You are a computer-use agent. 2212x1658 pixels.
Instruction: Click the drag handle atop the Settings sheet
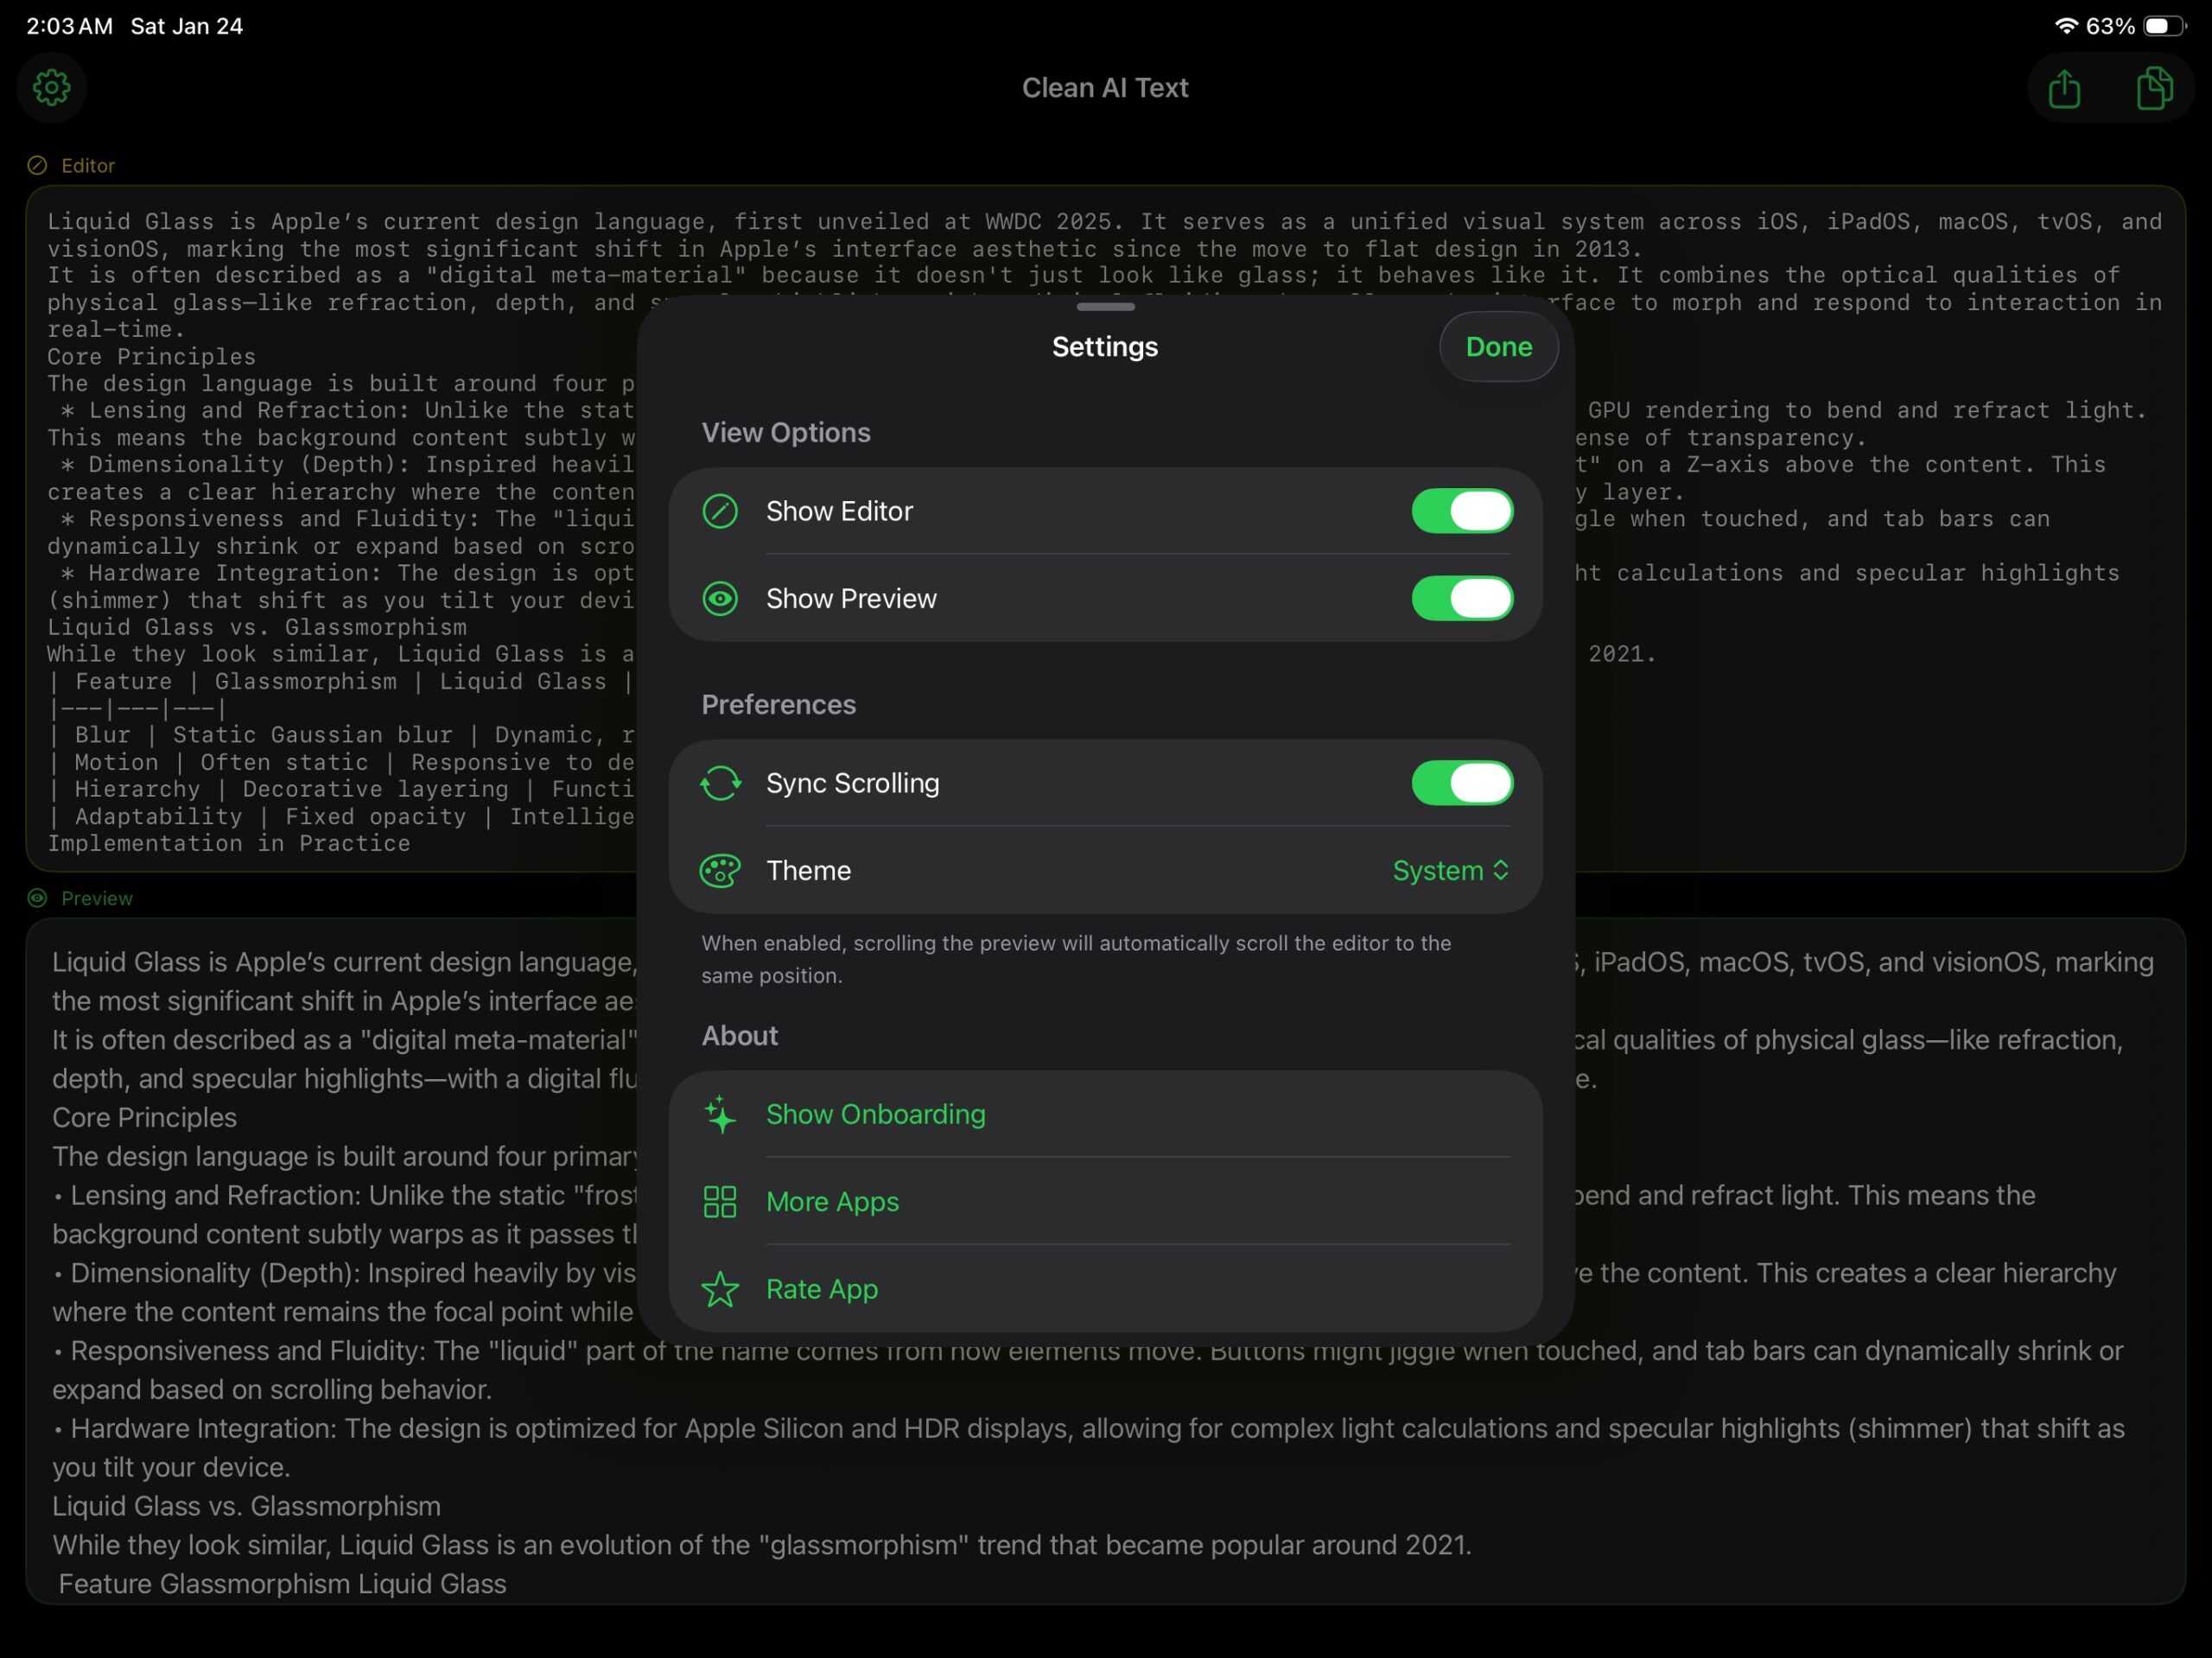(x=1105, y=307)
